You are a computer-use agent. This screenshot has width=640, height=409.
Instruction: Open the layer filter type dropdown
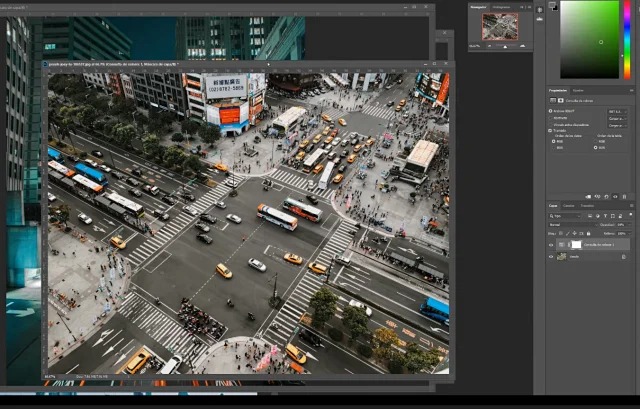point(565,215)
